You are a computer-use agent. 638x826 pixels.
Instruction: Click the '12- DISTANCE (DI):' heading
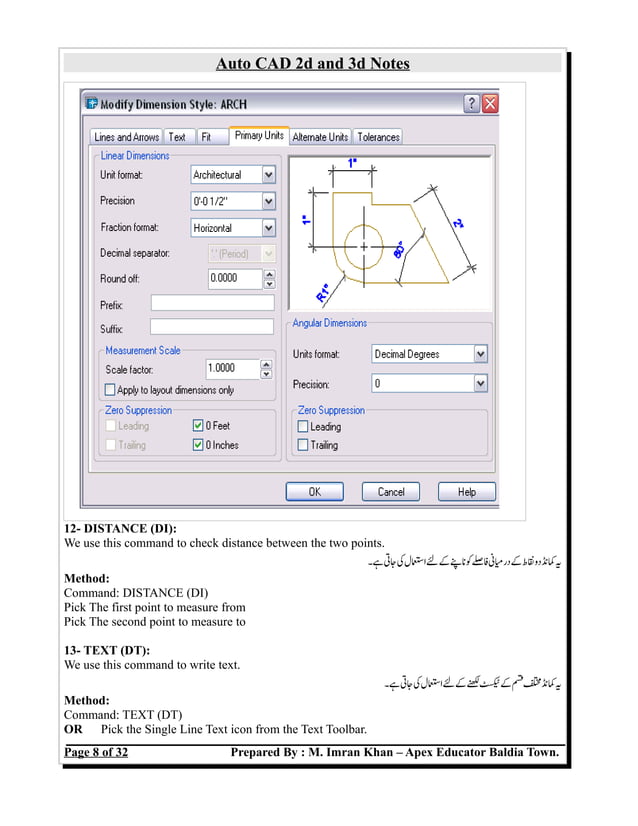click(x=120, y=528)
